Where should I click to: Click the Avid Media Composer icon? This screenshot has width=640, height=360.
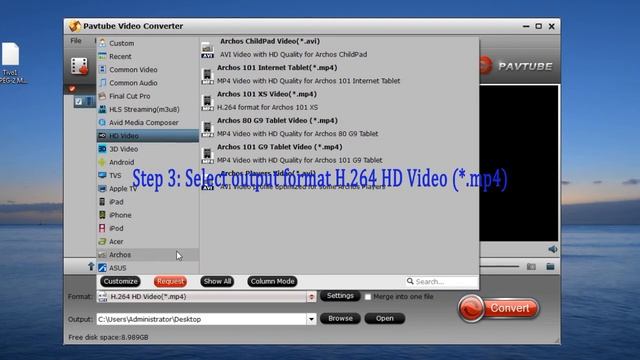[102, 122]
